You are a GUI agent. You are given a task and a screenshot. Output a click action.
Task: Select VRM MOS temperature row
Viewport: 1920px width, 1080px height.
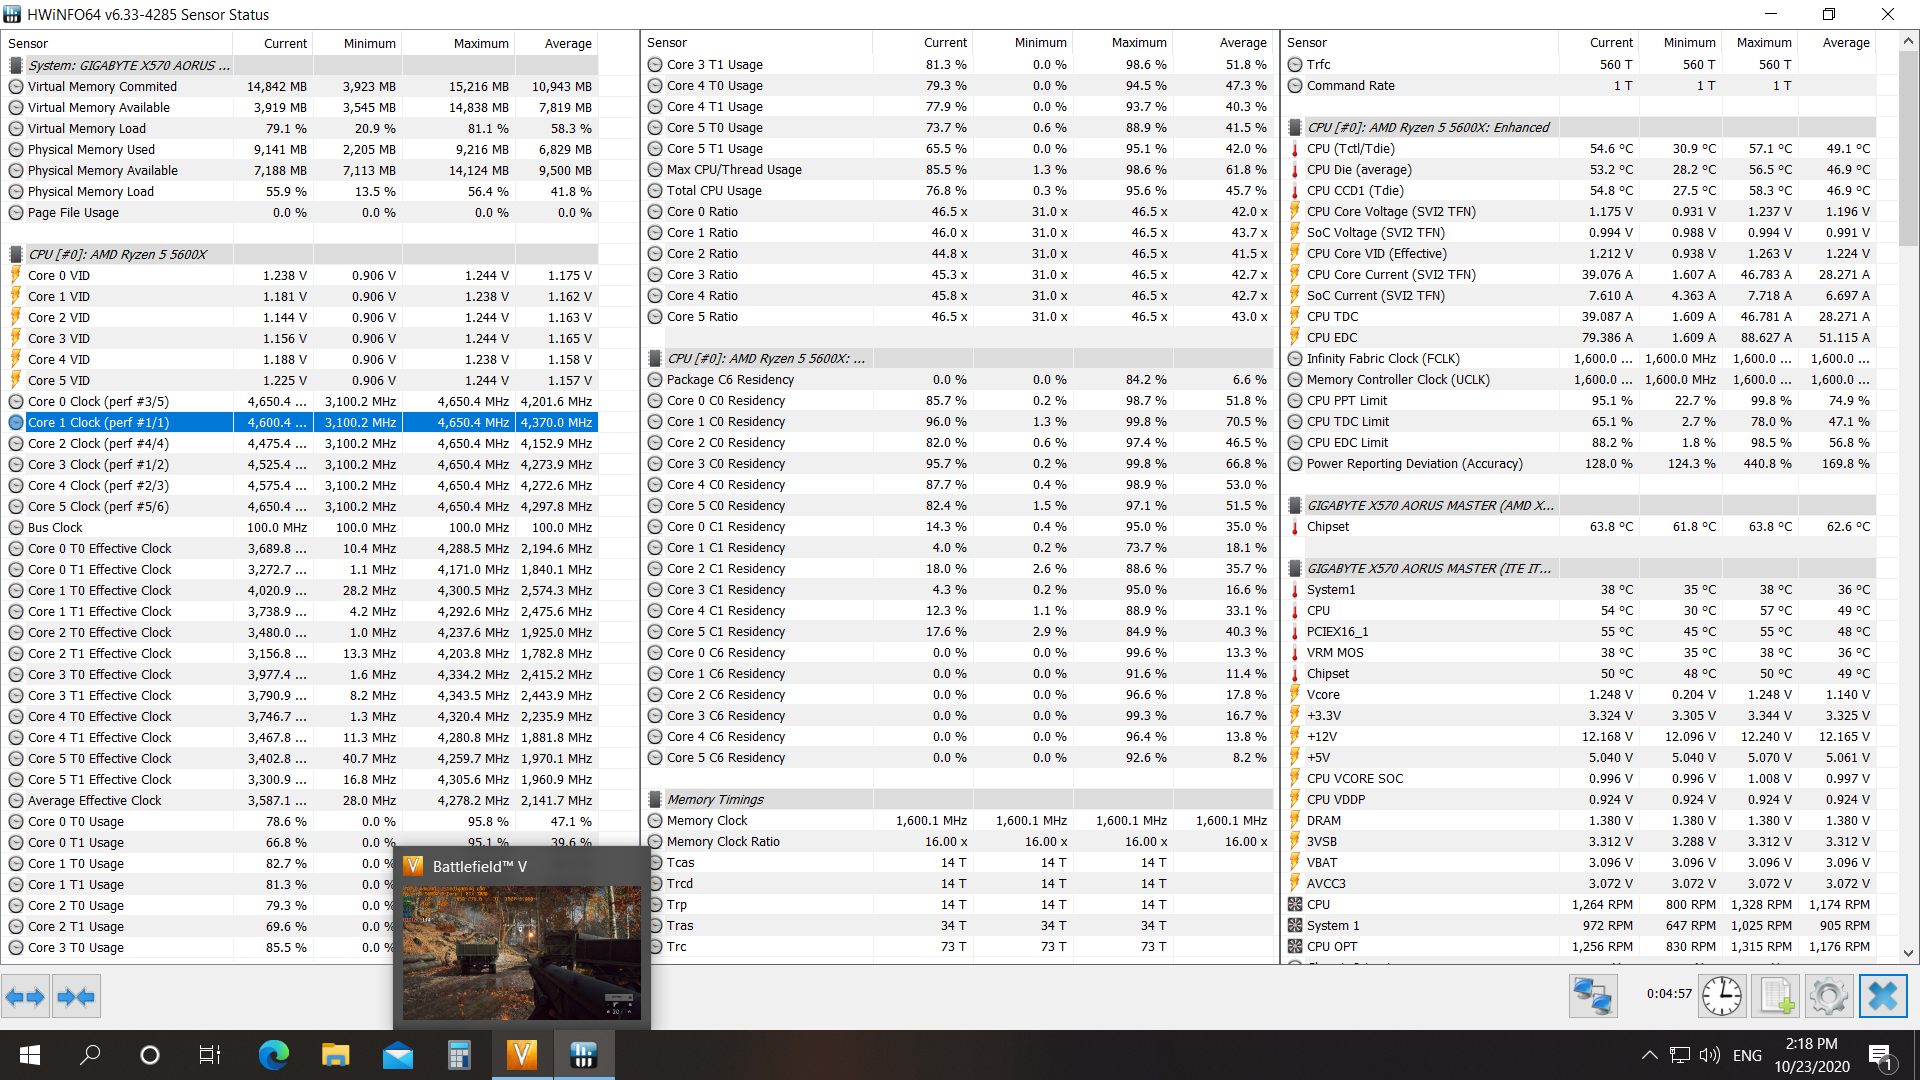pyautogui.click(x=1580, y=652)
